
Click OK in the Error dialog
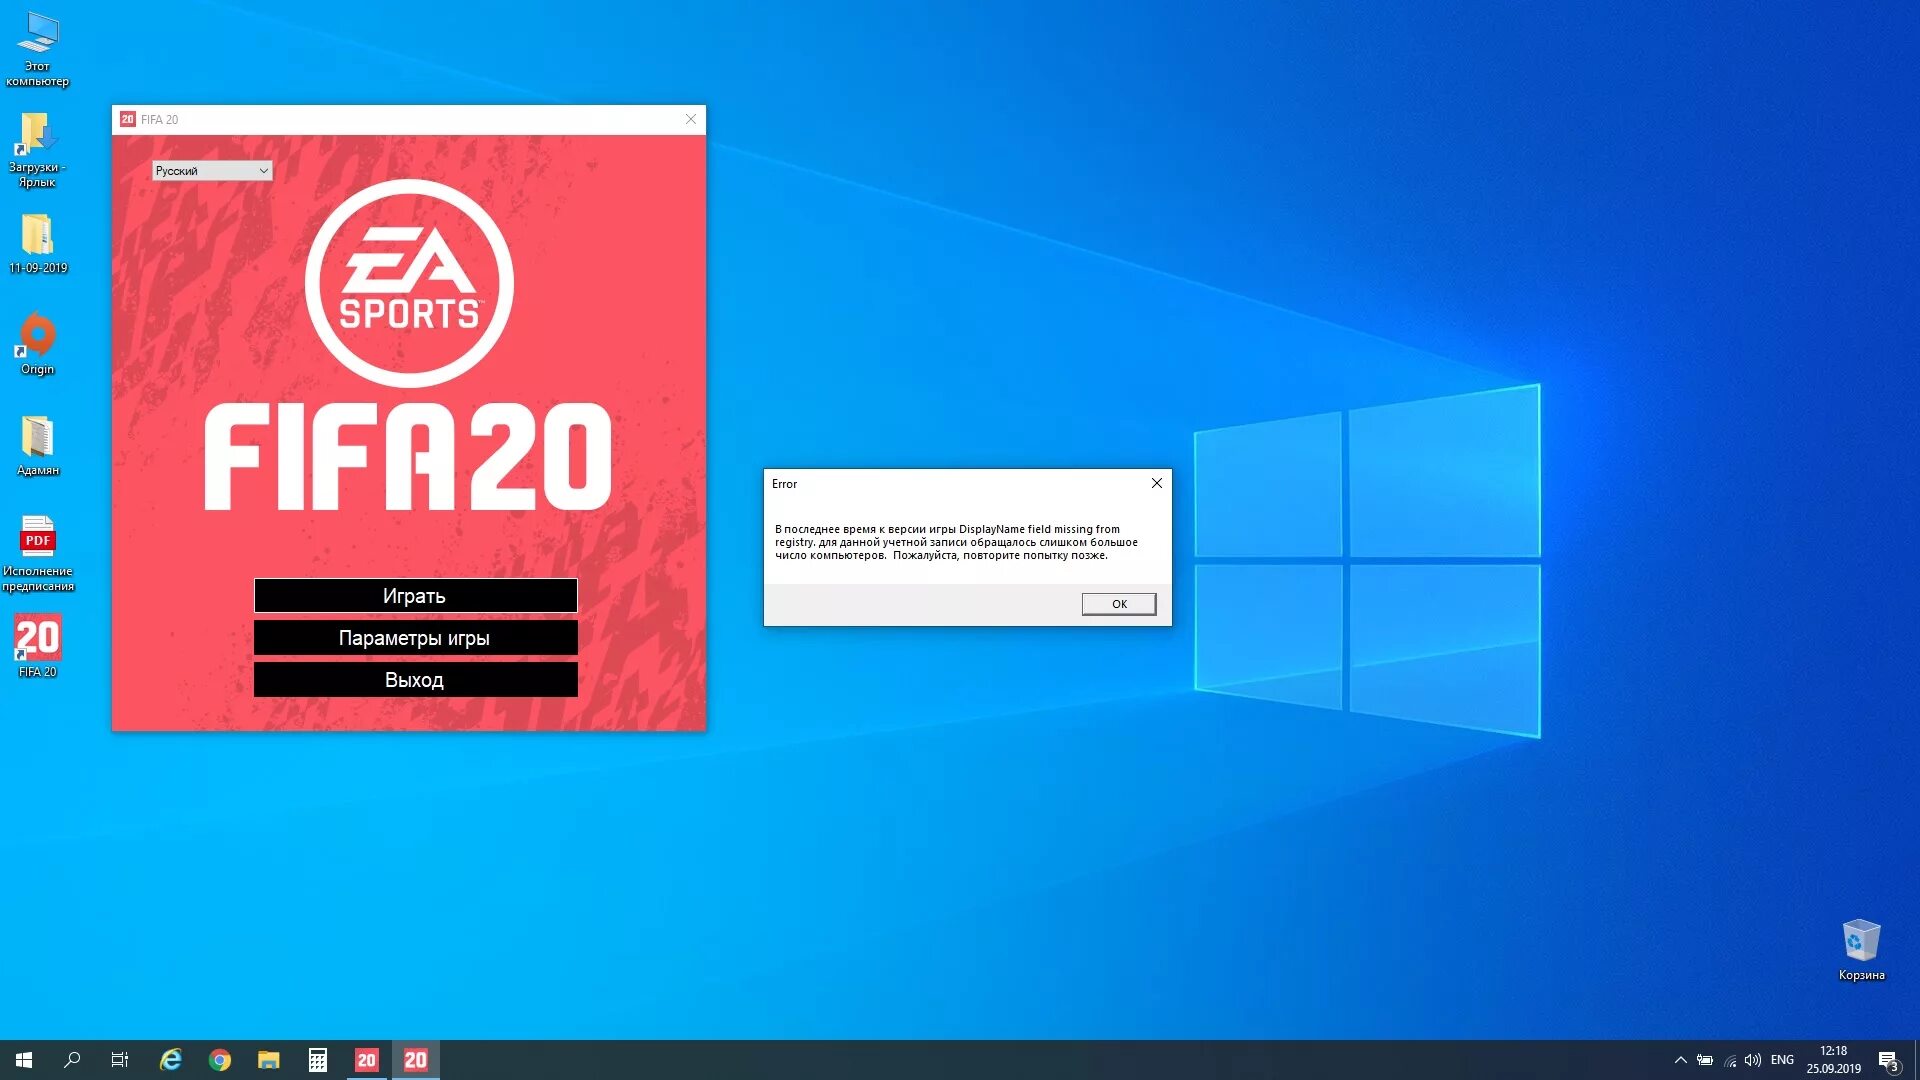tap(1119, 604)
